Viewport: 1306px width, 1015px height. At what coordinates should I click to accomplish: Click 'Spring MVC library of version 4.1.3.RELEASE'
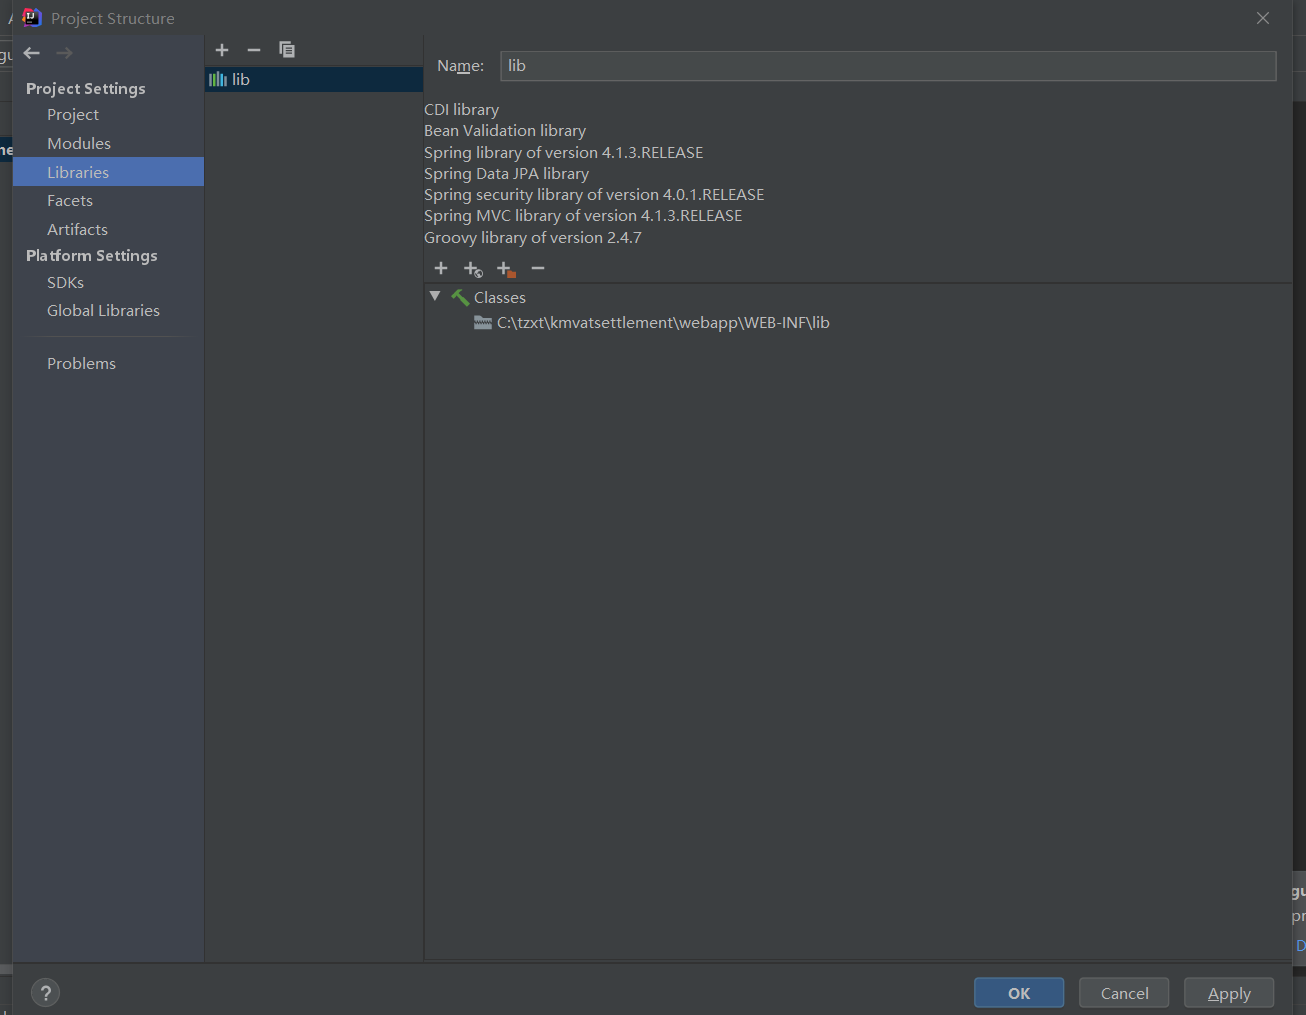tap(583, 216)
